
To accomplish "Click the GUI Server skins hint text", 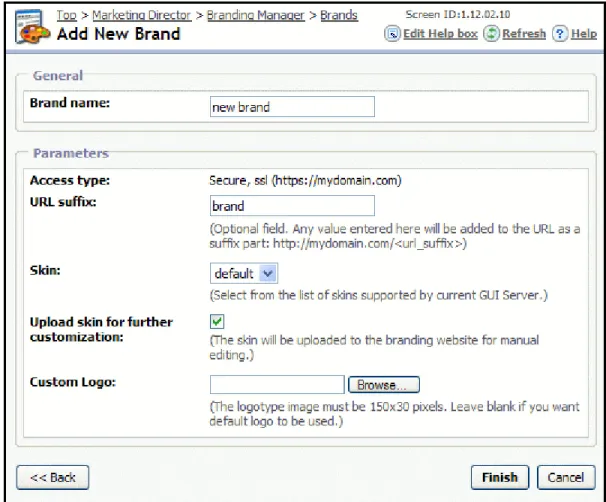I will coord(378,295).
